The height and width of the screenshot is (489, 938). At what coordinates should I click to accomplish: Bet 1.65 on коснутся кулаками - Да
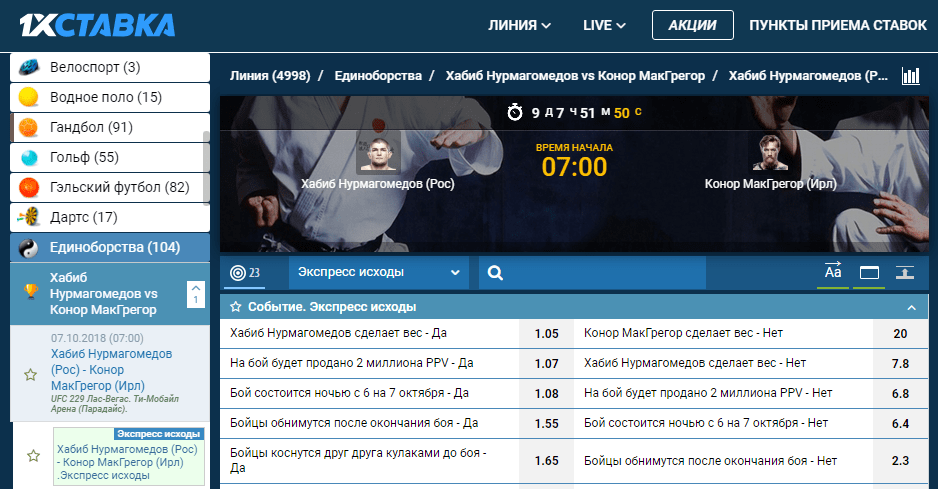[x=546, y=461]
